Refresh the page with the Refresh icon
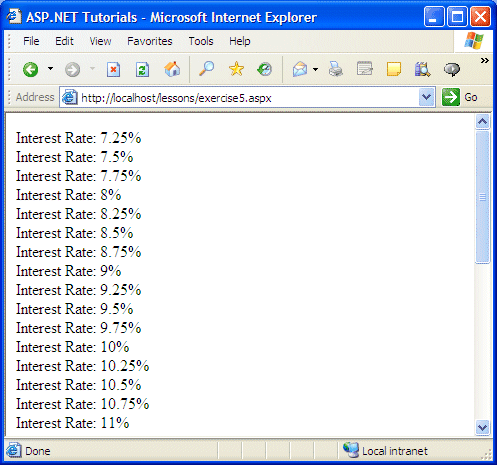This screenshot has height=465, width=497. tap(142, 70)
